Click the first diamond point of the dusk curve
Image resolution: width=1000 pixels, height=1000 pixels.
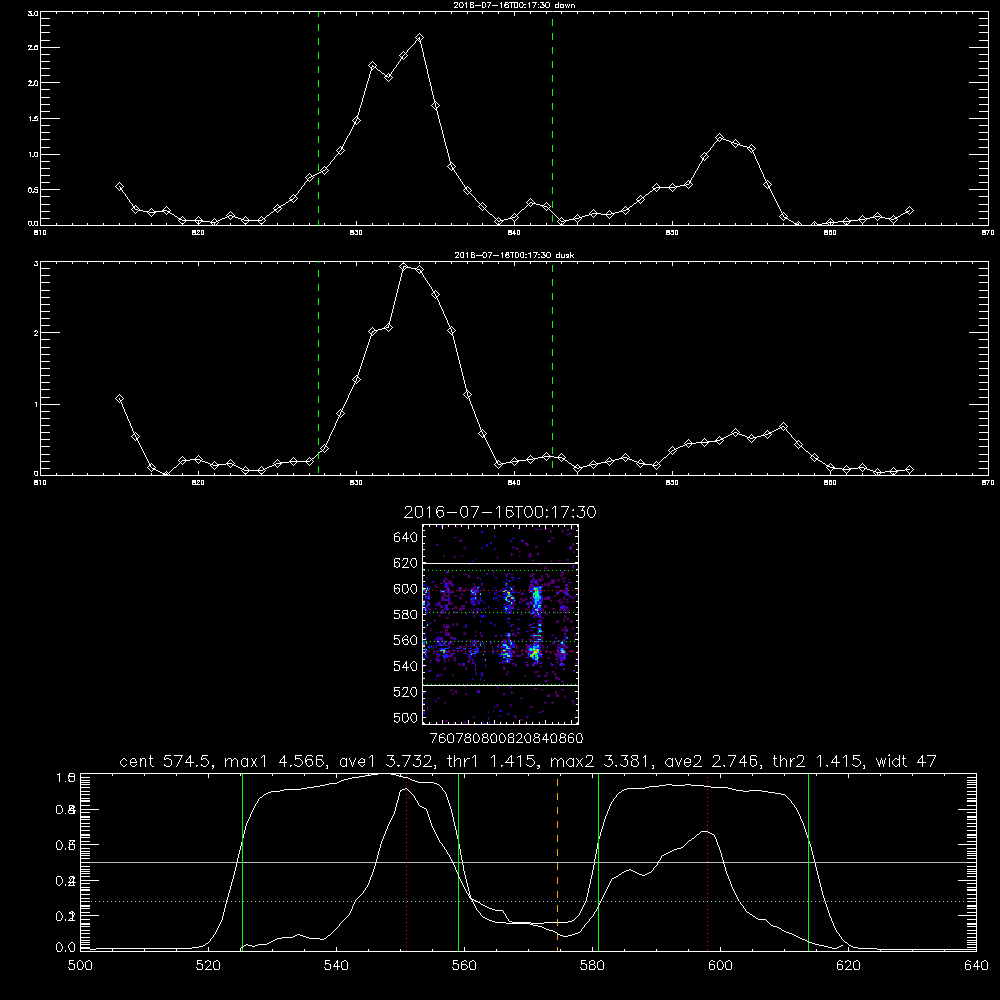(119, 399)
